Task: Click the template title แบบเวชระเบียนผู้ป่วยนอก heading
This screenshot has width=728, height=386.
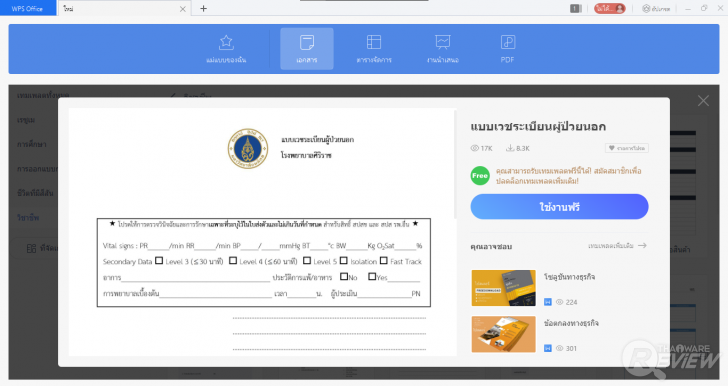Action: (x=538, y=126)
